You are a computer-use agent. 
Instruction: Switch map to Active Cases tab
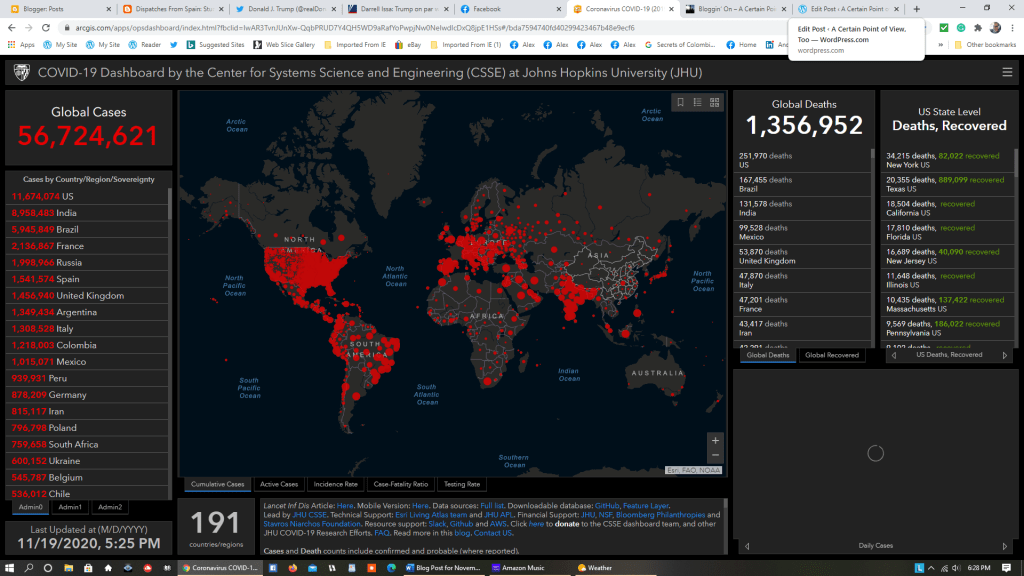click(277, 484)
